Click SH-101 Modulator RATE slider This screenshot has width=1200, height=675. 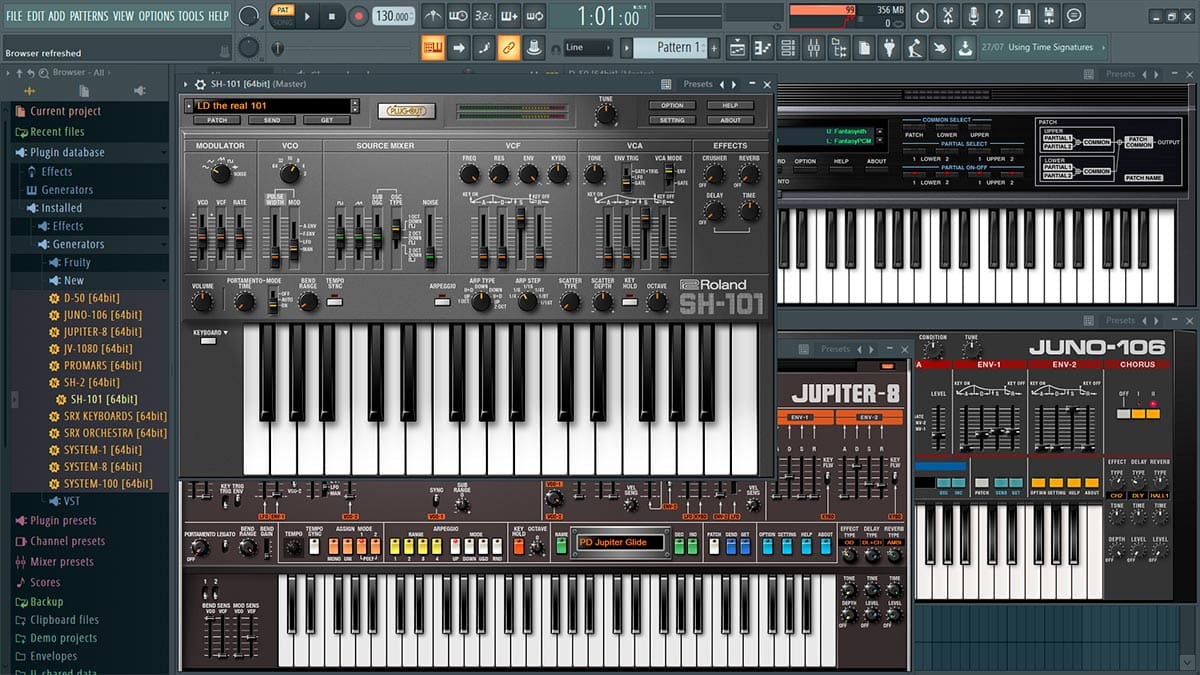pyautogui.click(x=240, y=238)
